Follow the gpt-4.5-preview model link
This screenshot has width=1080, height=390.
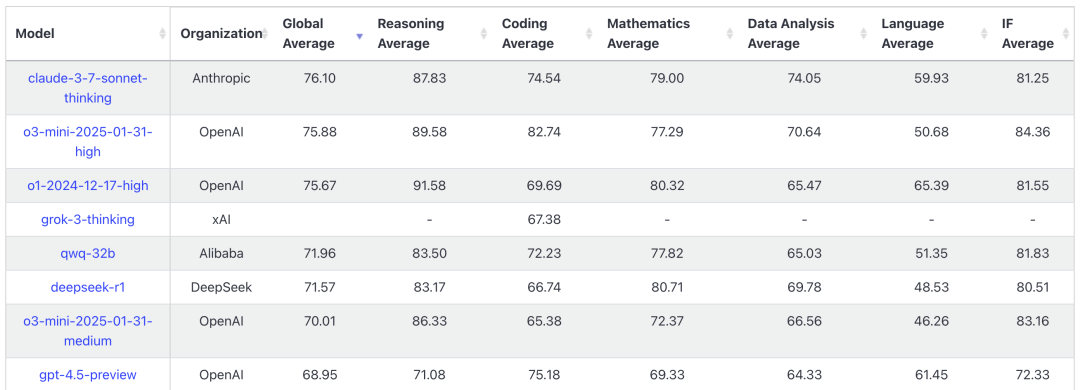87,375
